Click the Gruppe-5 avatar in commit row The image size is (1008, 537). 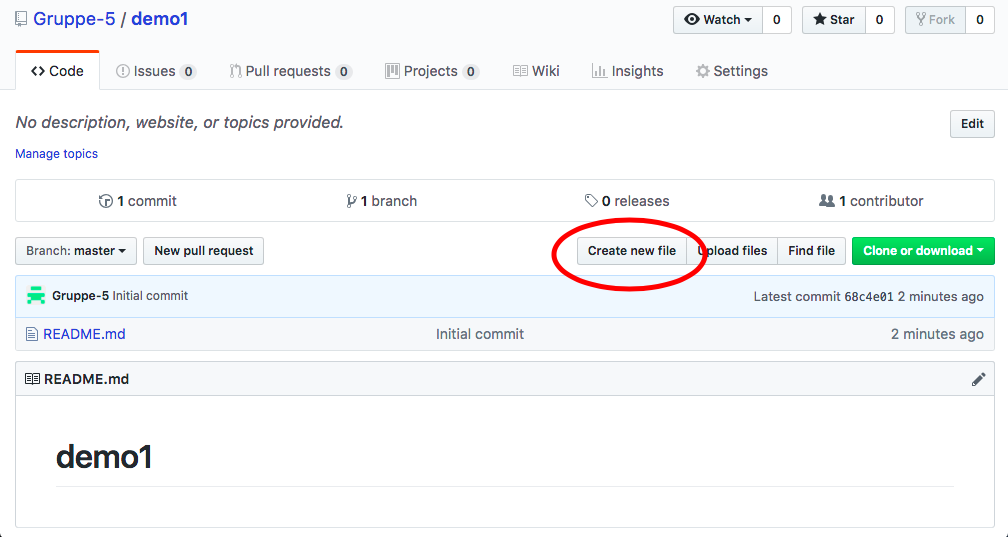[36, 296]
